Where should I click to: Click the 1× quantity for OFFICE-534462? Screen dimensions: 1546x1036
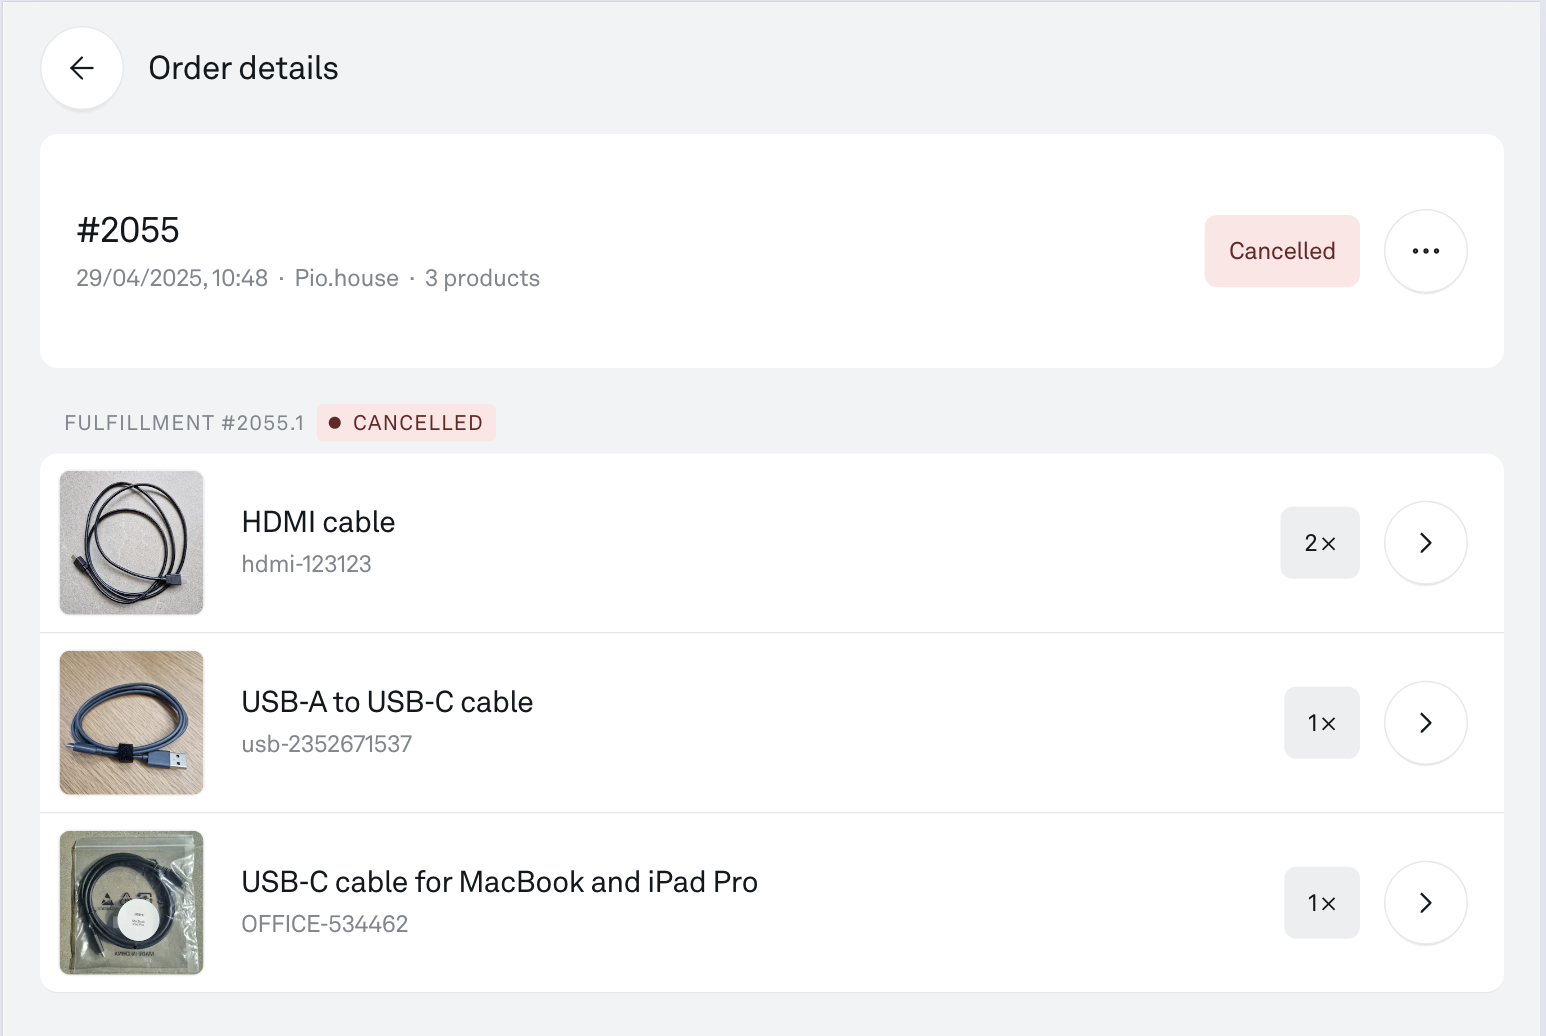(x=1322, y=903)
